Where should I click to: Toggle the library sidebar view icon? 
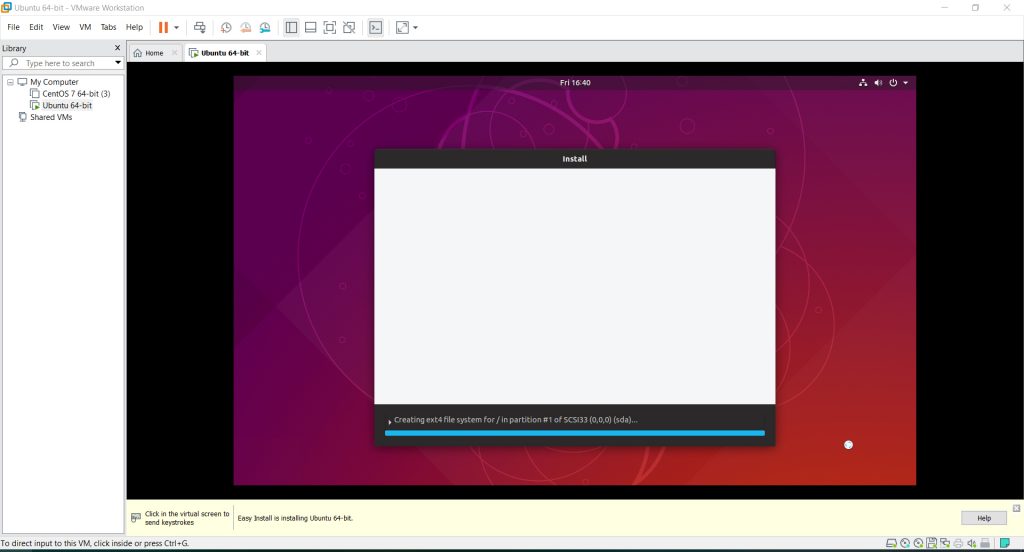(291, 27)
